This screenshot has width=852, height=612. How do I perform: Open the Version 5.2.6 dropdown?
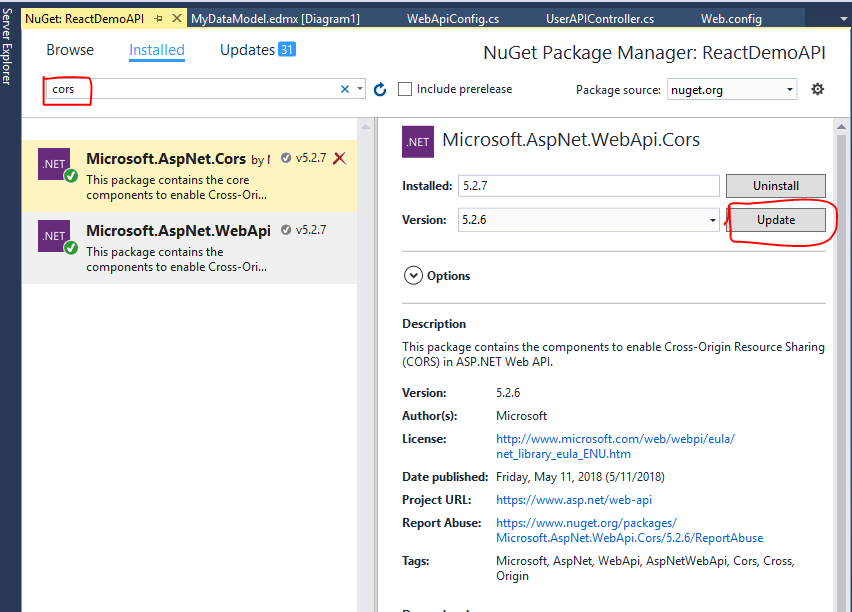coord(713,220)
